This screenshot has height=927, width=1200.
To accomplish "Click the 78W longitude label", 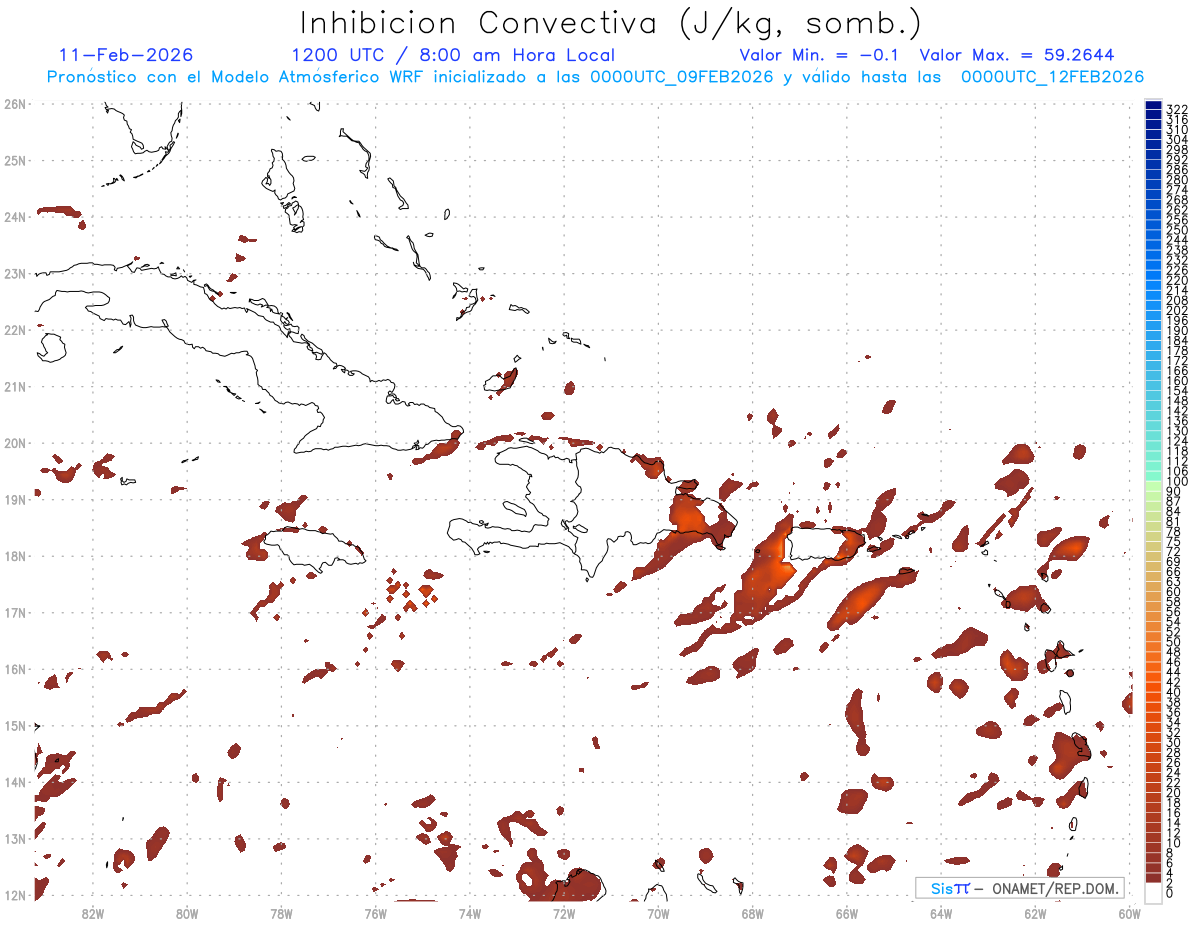I will pyautogui.click(x=281, y=913).
